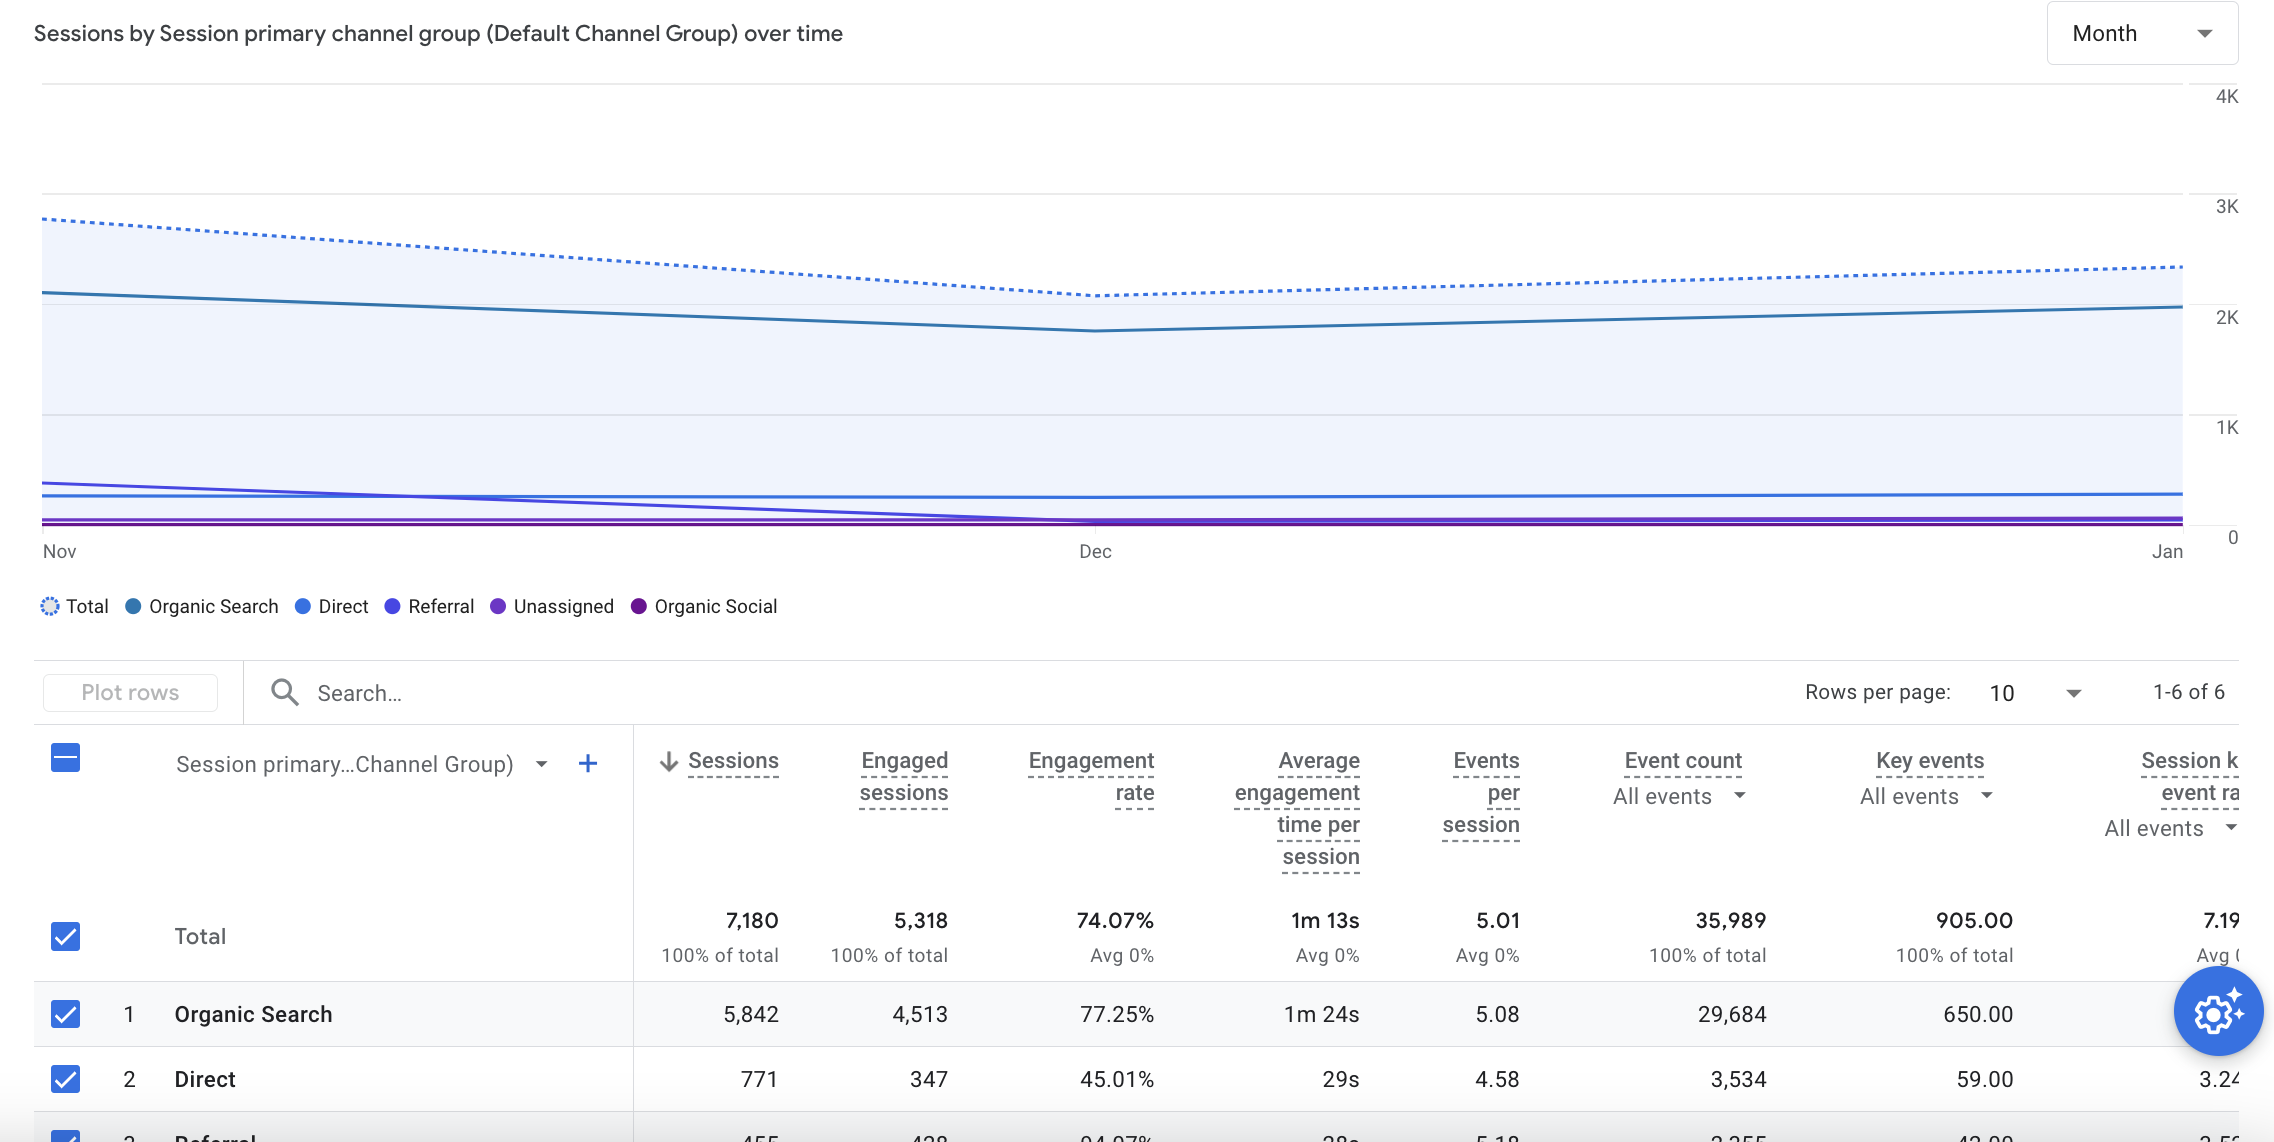
Task: Click the Total legend dot
Action: (x=50, y=607)
